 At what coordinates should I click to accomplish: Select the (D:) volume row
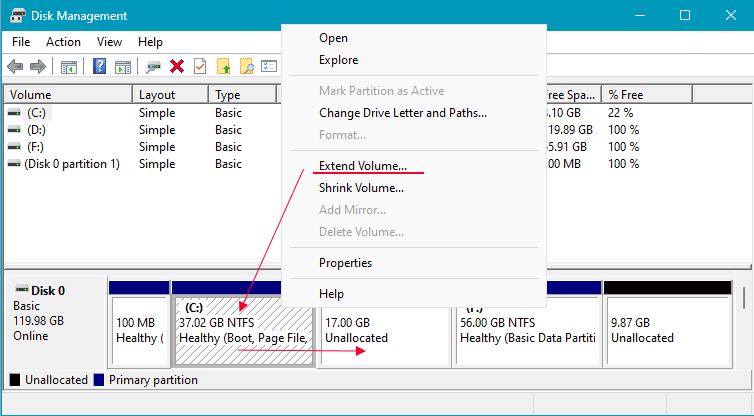pyautogui.click(x=36, y=130)
